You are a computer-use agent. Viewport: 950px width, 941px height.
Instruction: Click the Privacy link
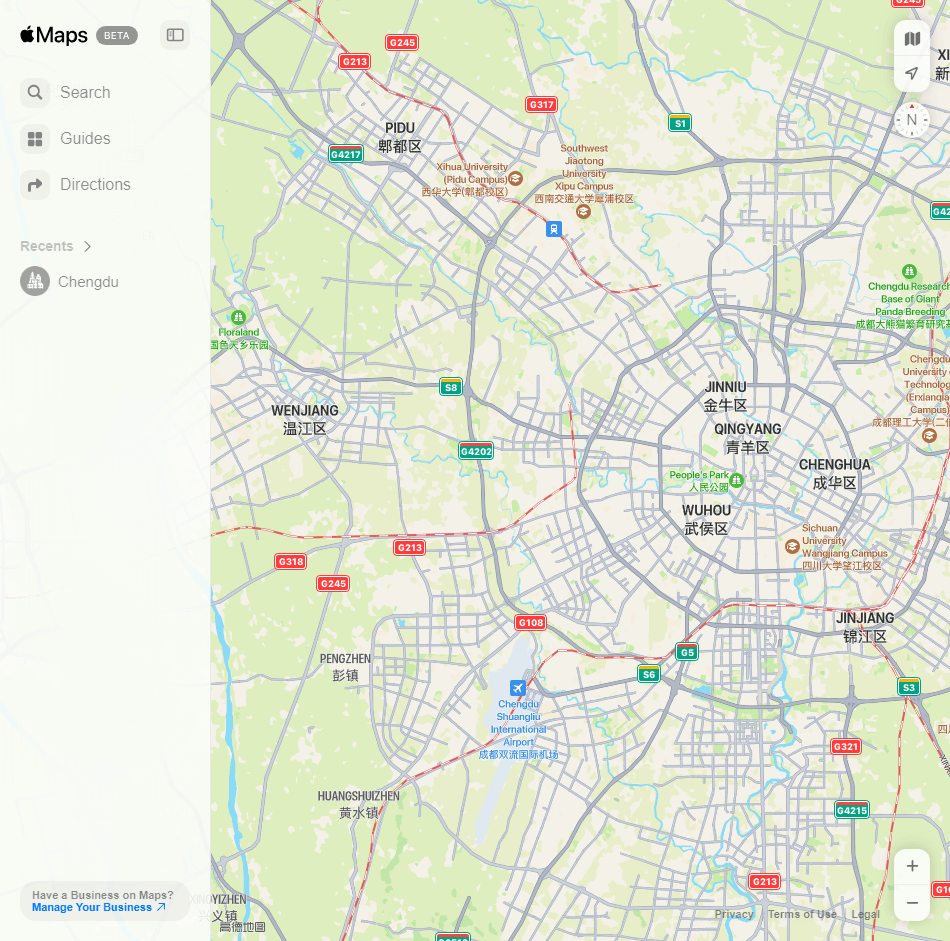coord(733,914)
